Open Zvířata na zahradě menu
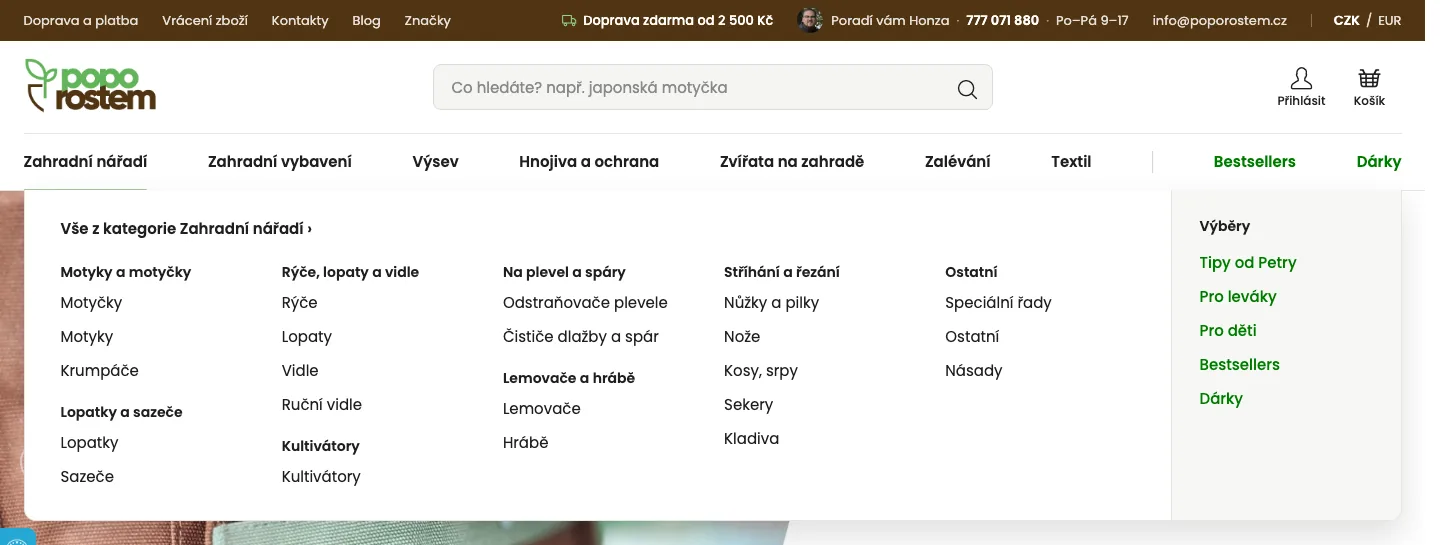 (792, 161)
